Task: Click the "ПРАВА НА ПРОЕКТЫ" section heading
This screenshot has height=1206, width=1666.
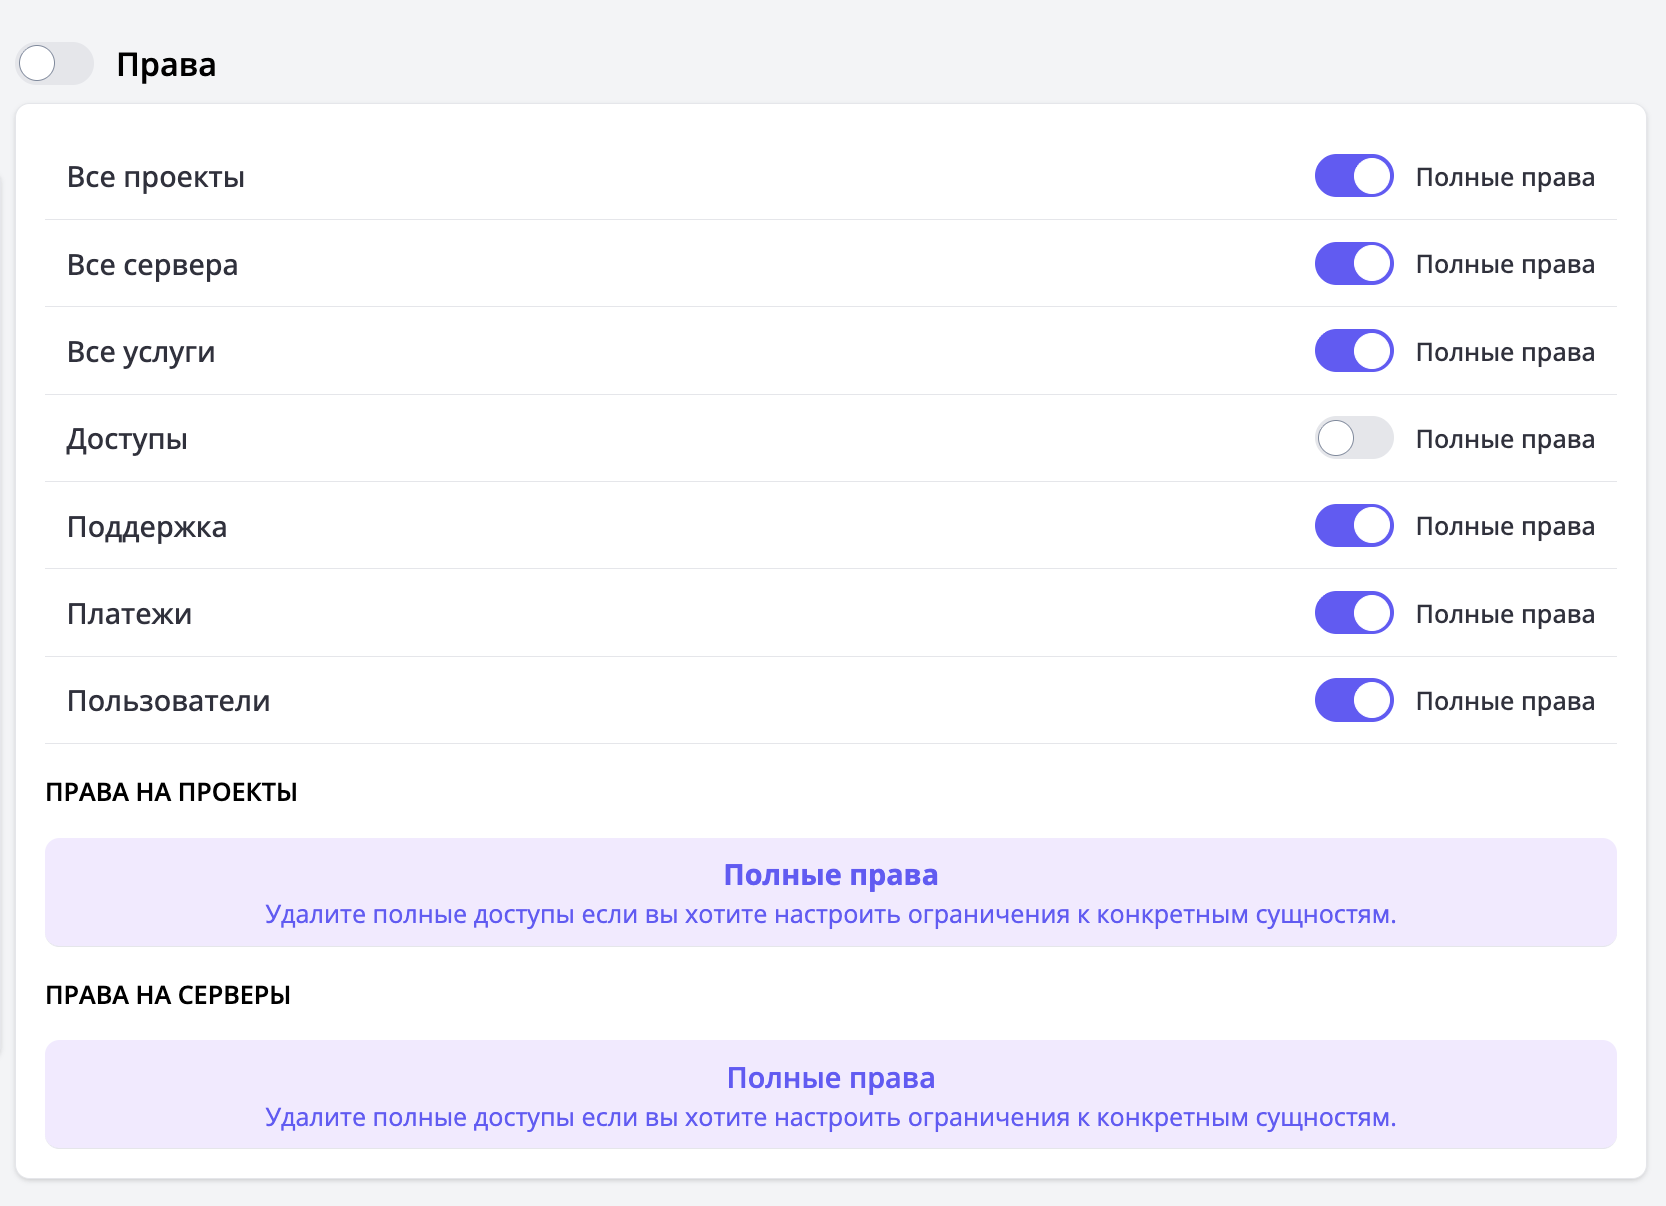Action: pyautogui.click(x=172, y=792)
